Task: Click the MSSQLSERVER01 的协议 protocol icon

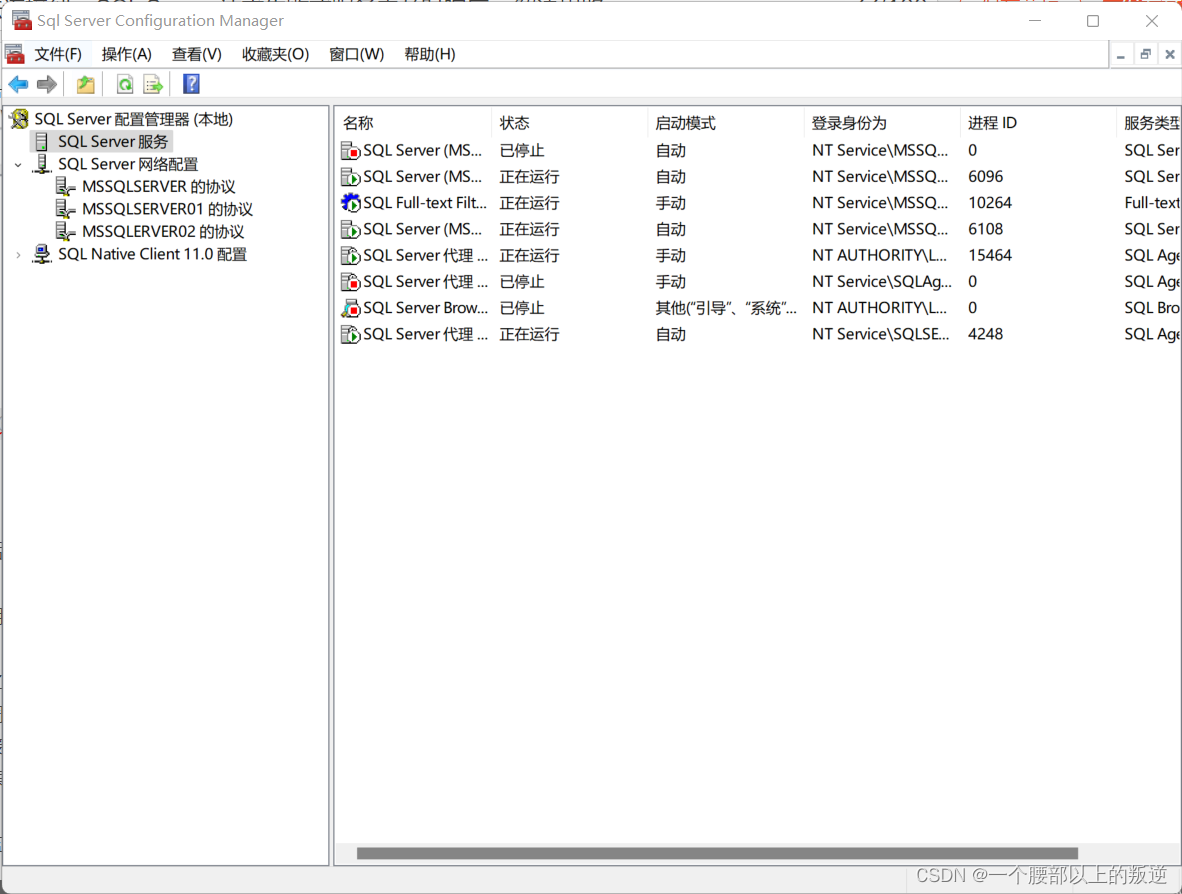Action: (66, 210)
